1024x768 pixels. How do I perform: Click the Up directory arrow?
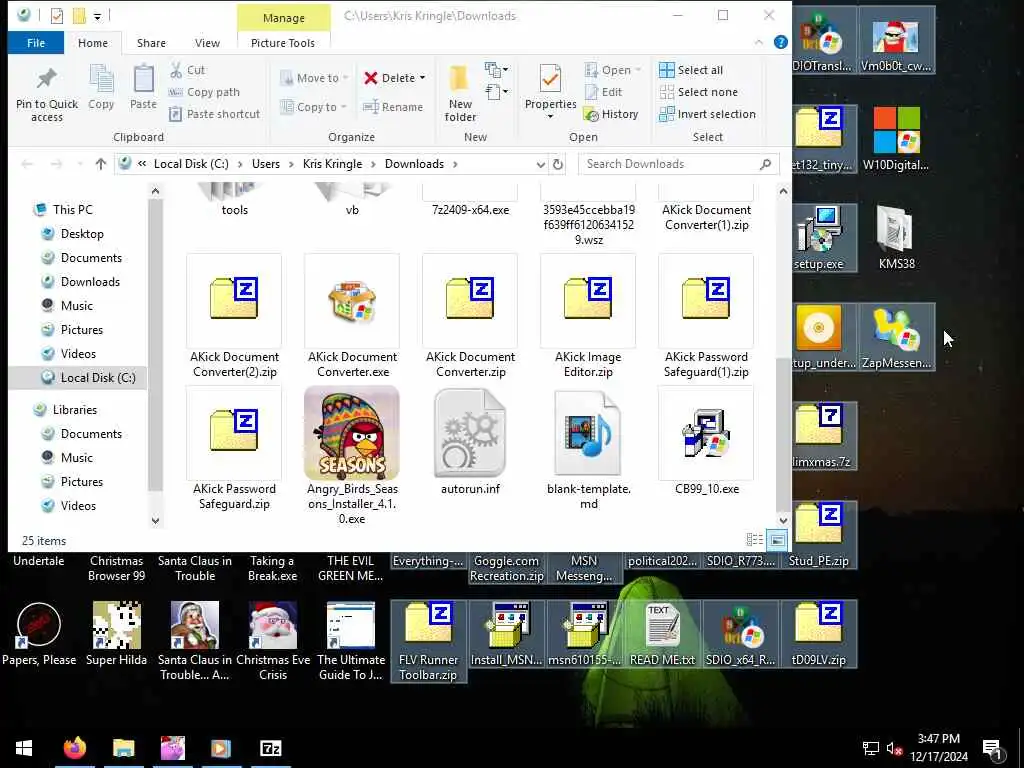(101, 164)
